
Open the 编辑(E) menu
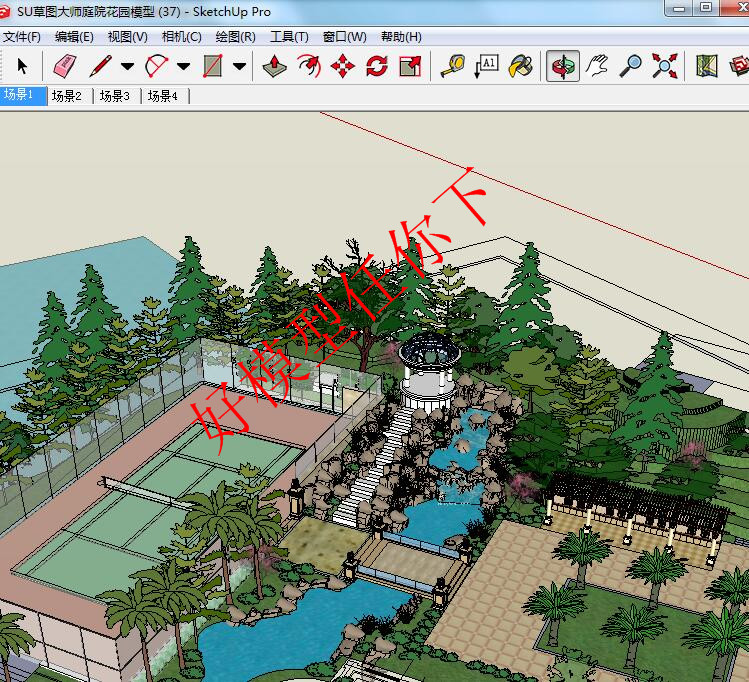click(x=74, y=37)
